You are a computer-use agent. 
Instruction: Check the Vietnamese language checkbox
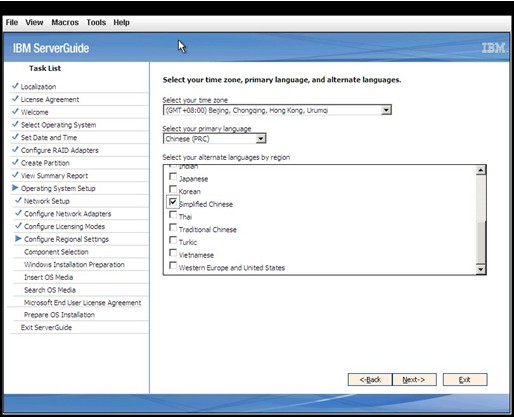[173, 253]
